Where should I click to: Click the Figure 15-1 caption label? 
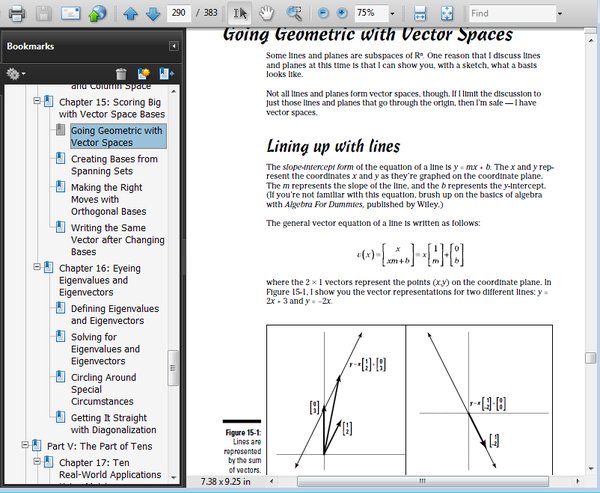click(243, 433)
